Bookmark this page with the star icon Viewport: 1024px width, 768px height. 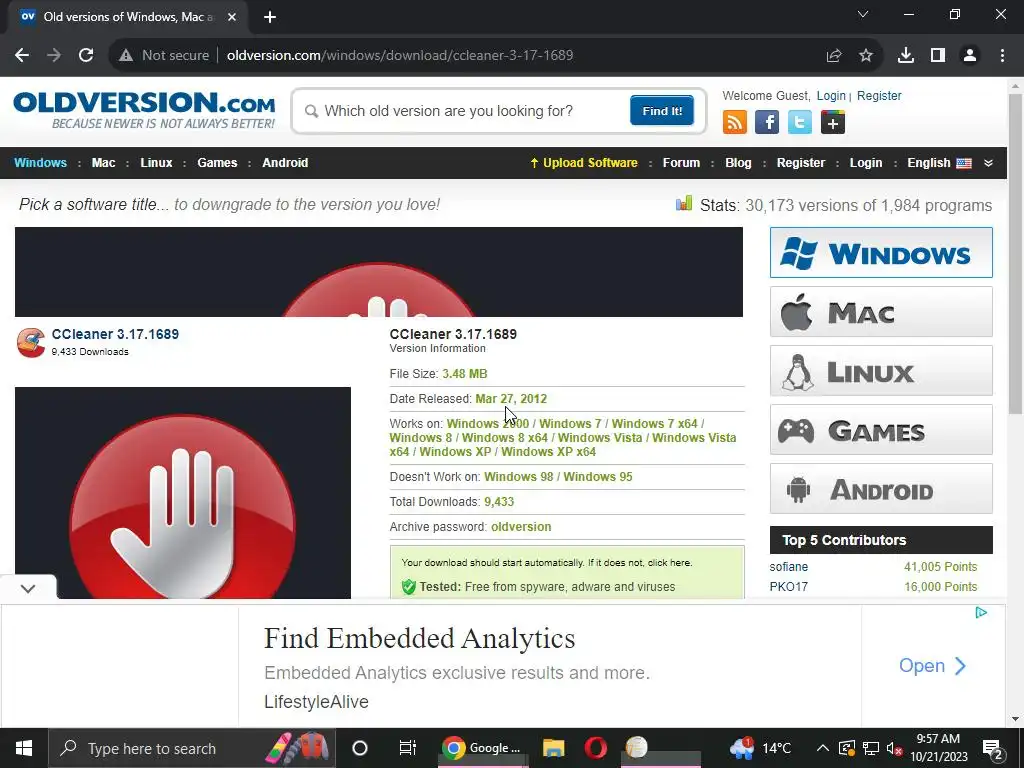[x=866, y=56]
